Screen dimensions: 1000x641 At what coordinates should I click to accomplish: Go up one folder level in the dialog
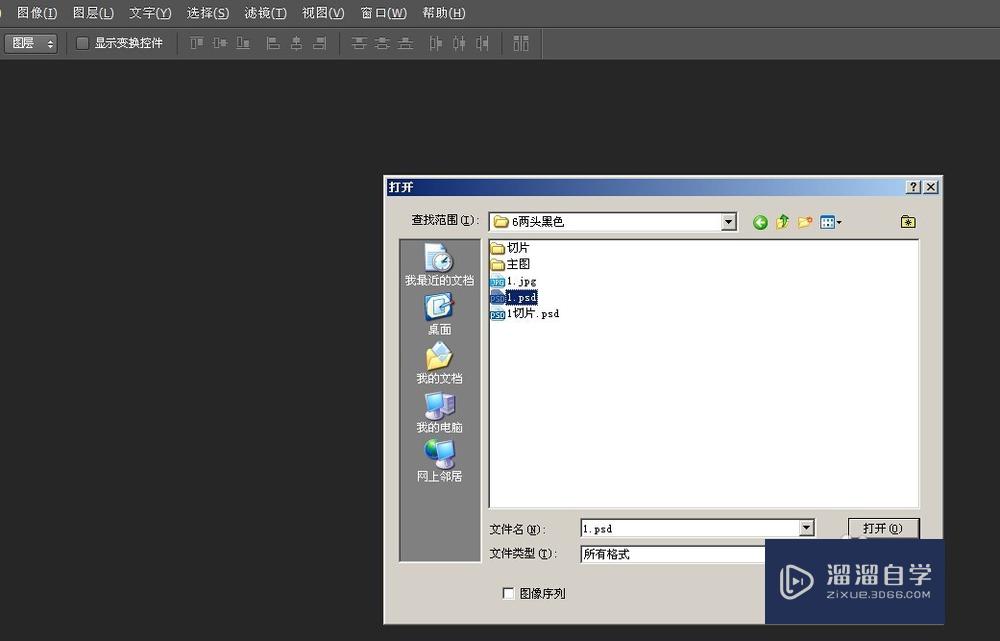(783, 222)
